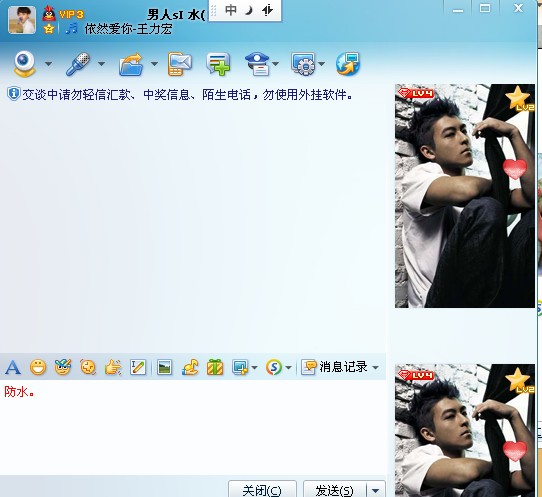
Task: Send a gift with the gift box icon
Action: pyautogui.click(x=215, y=367)
